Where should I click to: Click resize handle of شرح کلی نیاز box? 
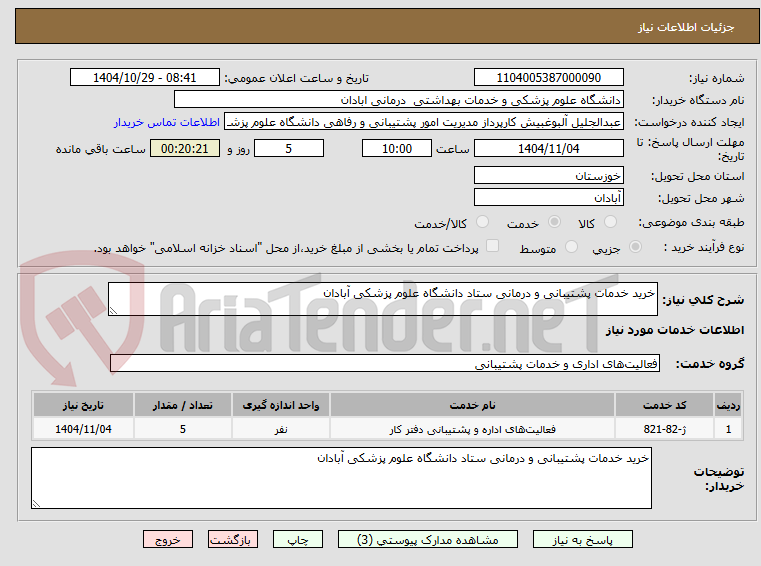point(113,311)
